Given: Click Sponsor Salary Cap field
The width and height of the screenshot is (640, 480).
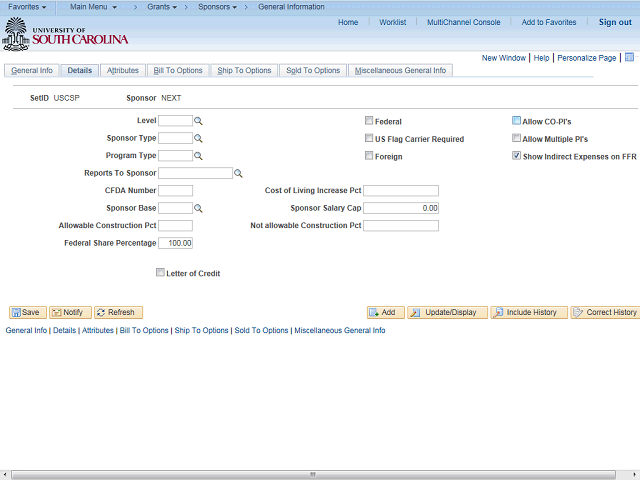Looking at the screenshot, I should tap(401, 208).
